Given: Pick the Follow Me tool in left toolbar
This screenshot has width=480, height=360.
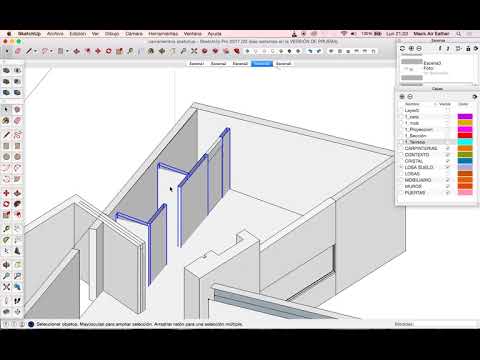Looking at the screenshot, I should click(17, 204).
